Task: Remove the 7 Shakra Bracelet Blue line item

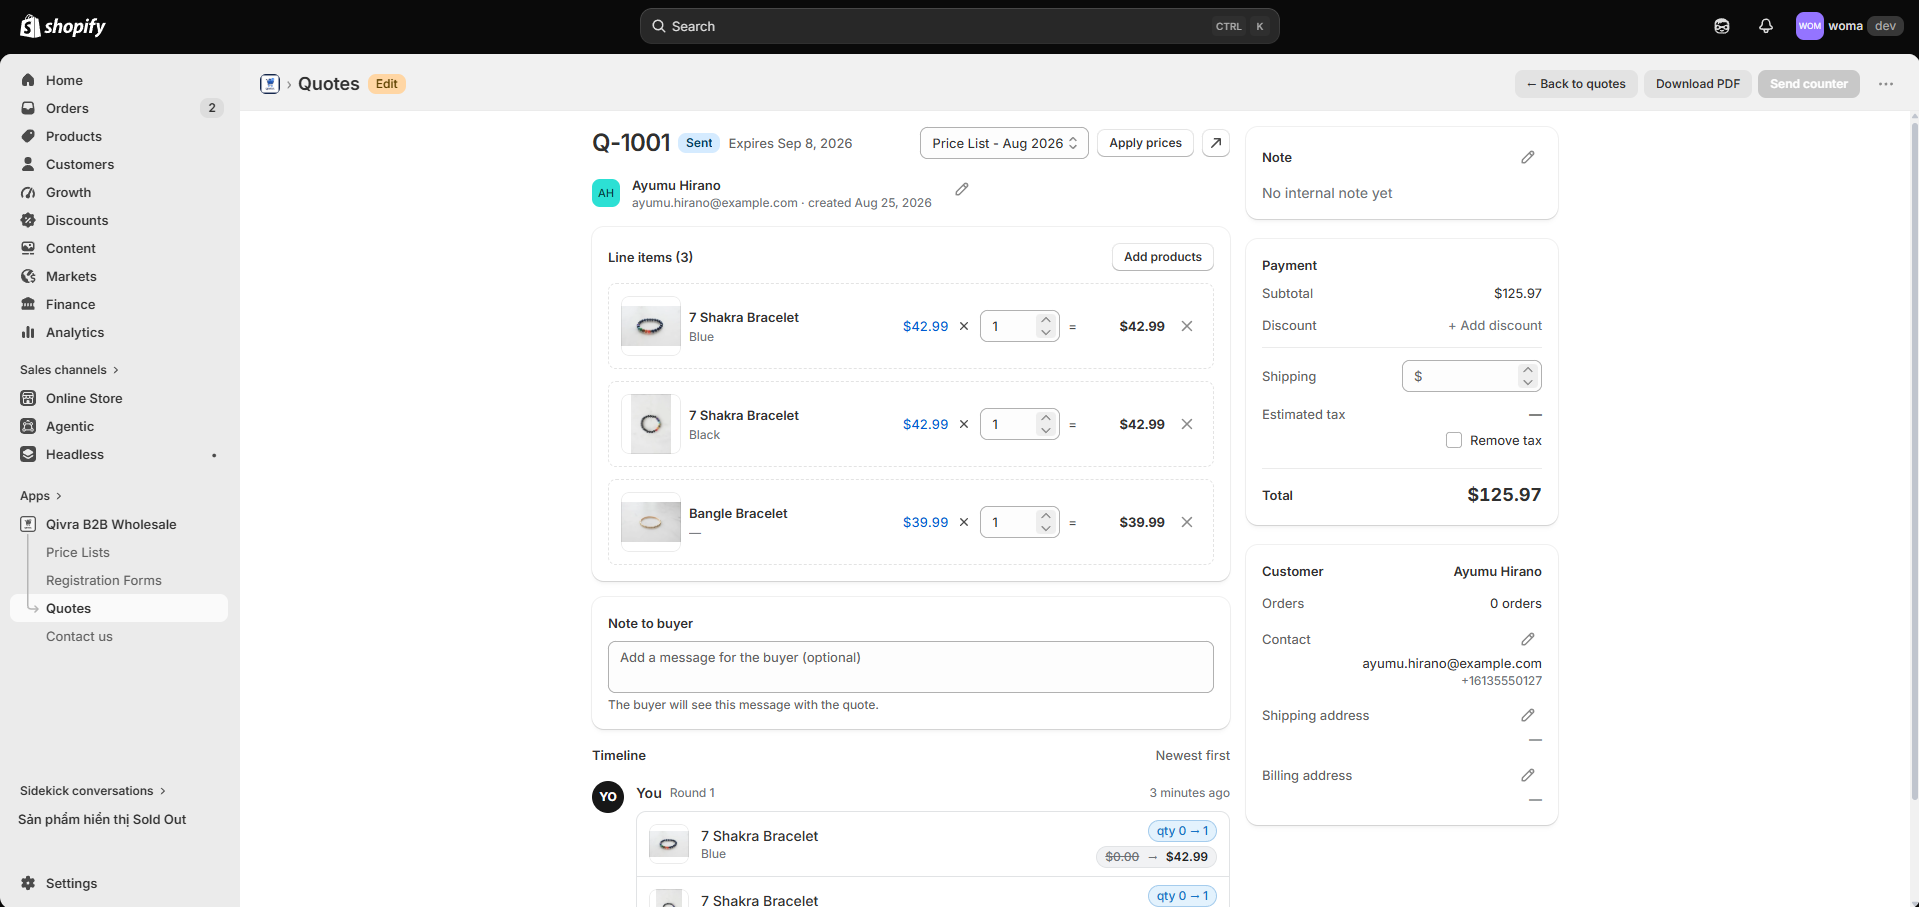Action: pos(1187,326)
